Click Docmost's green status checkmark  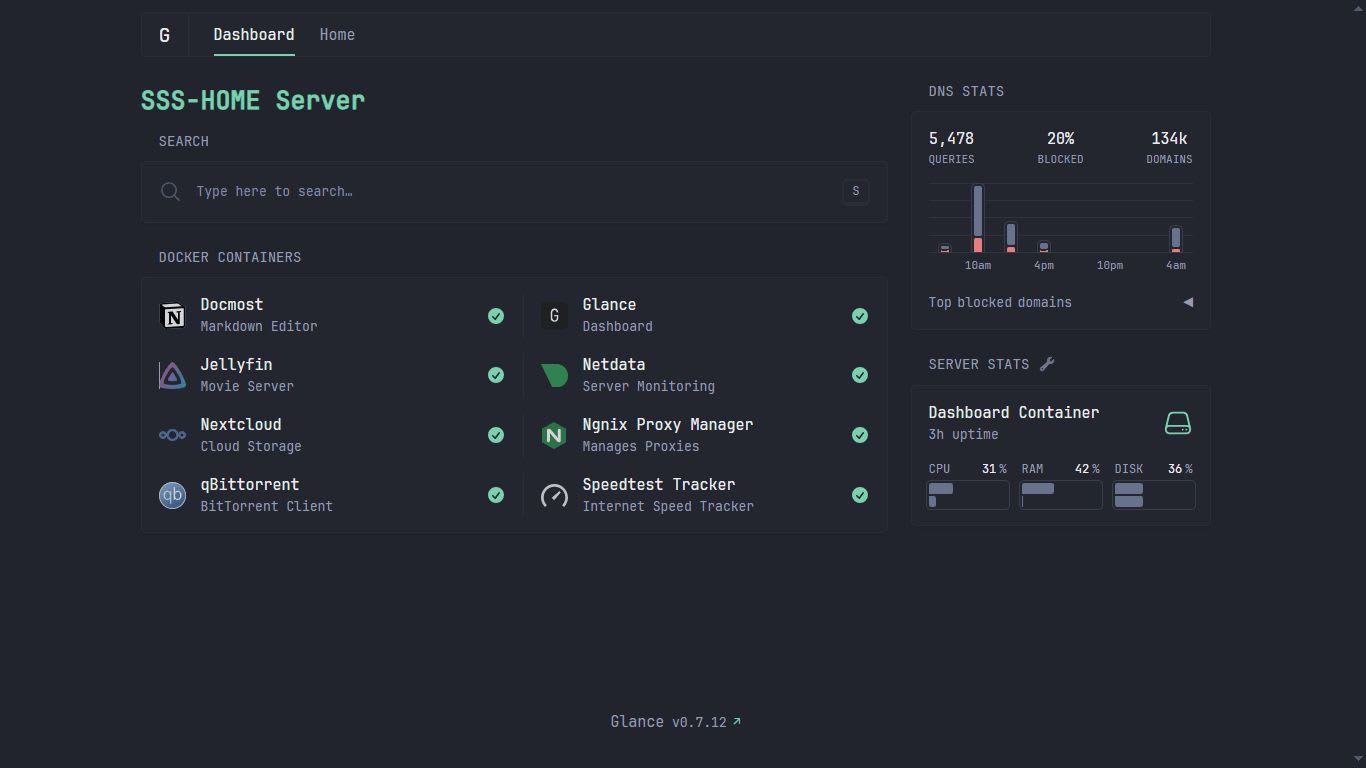pos(496,316)
